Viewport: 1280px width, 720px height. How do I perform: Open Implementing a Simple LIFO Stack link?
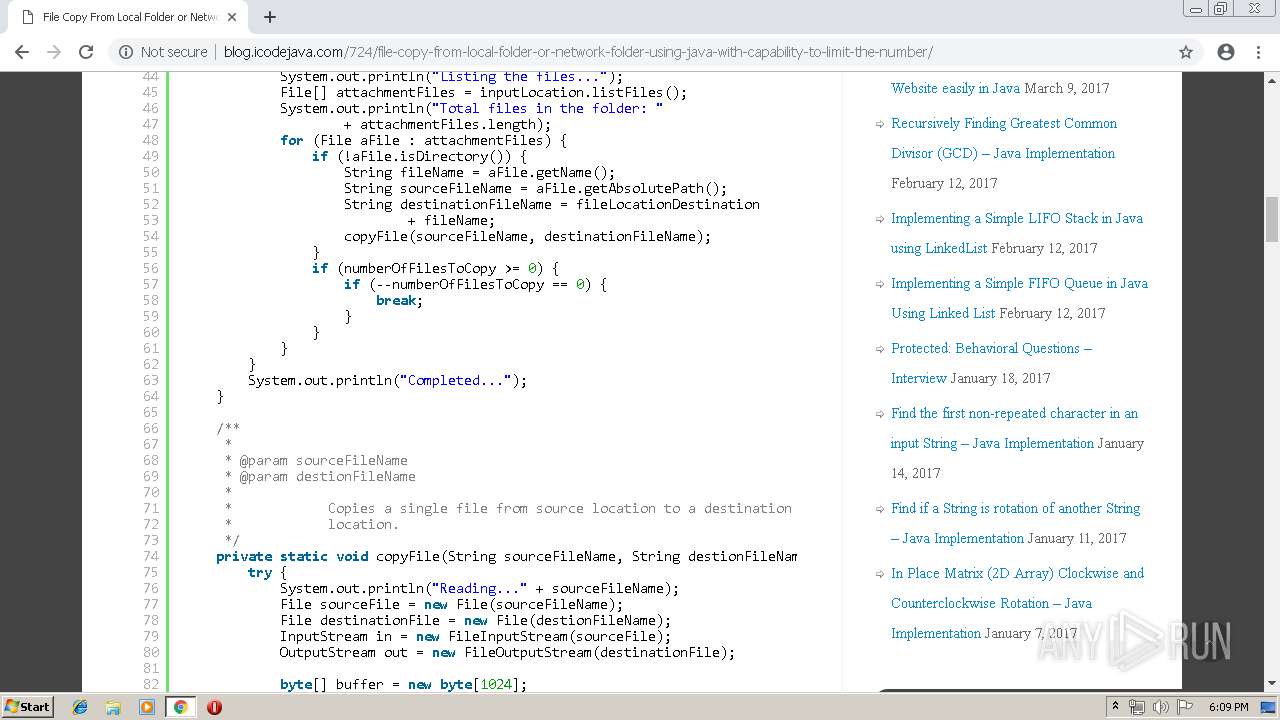1016,233
